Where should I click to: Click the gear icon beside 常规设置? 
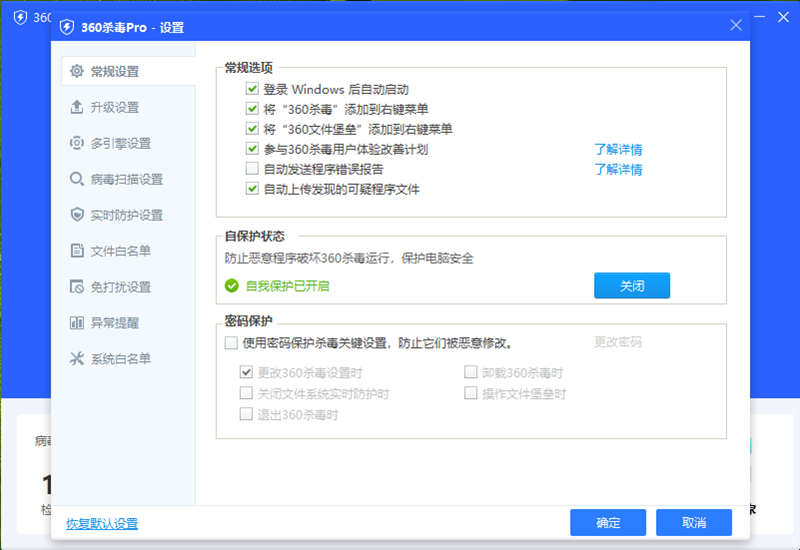[x=76, y=72]
